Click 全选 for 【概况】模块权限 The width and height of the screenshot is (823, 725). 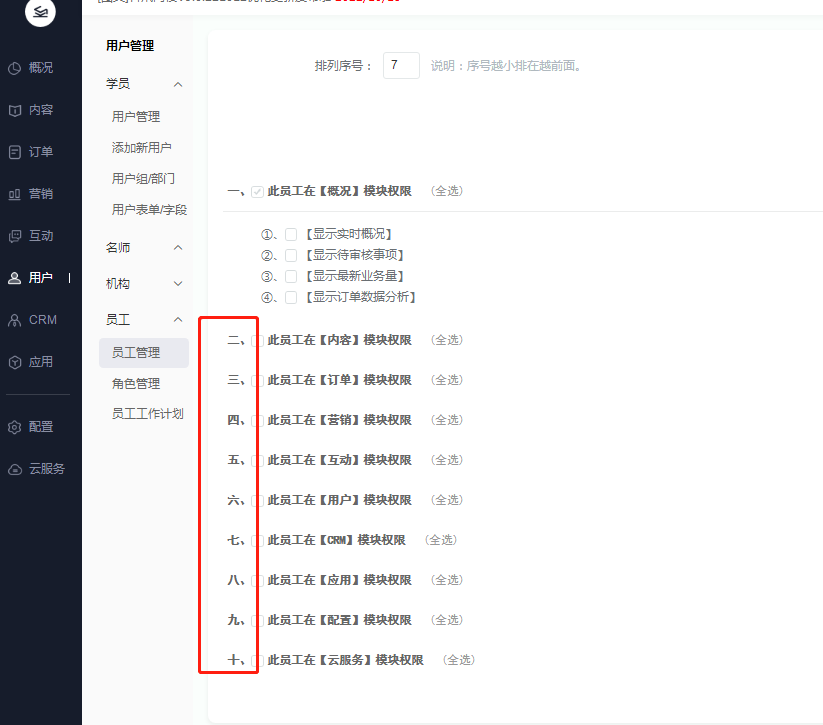click(447, 191)
